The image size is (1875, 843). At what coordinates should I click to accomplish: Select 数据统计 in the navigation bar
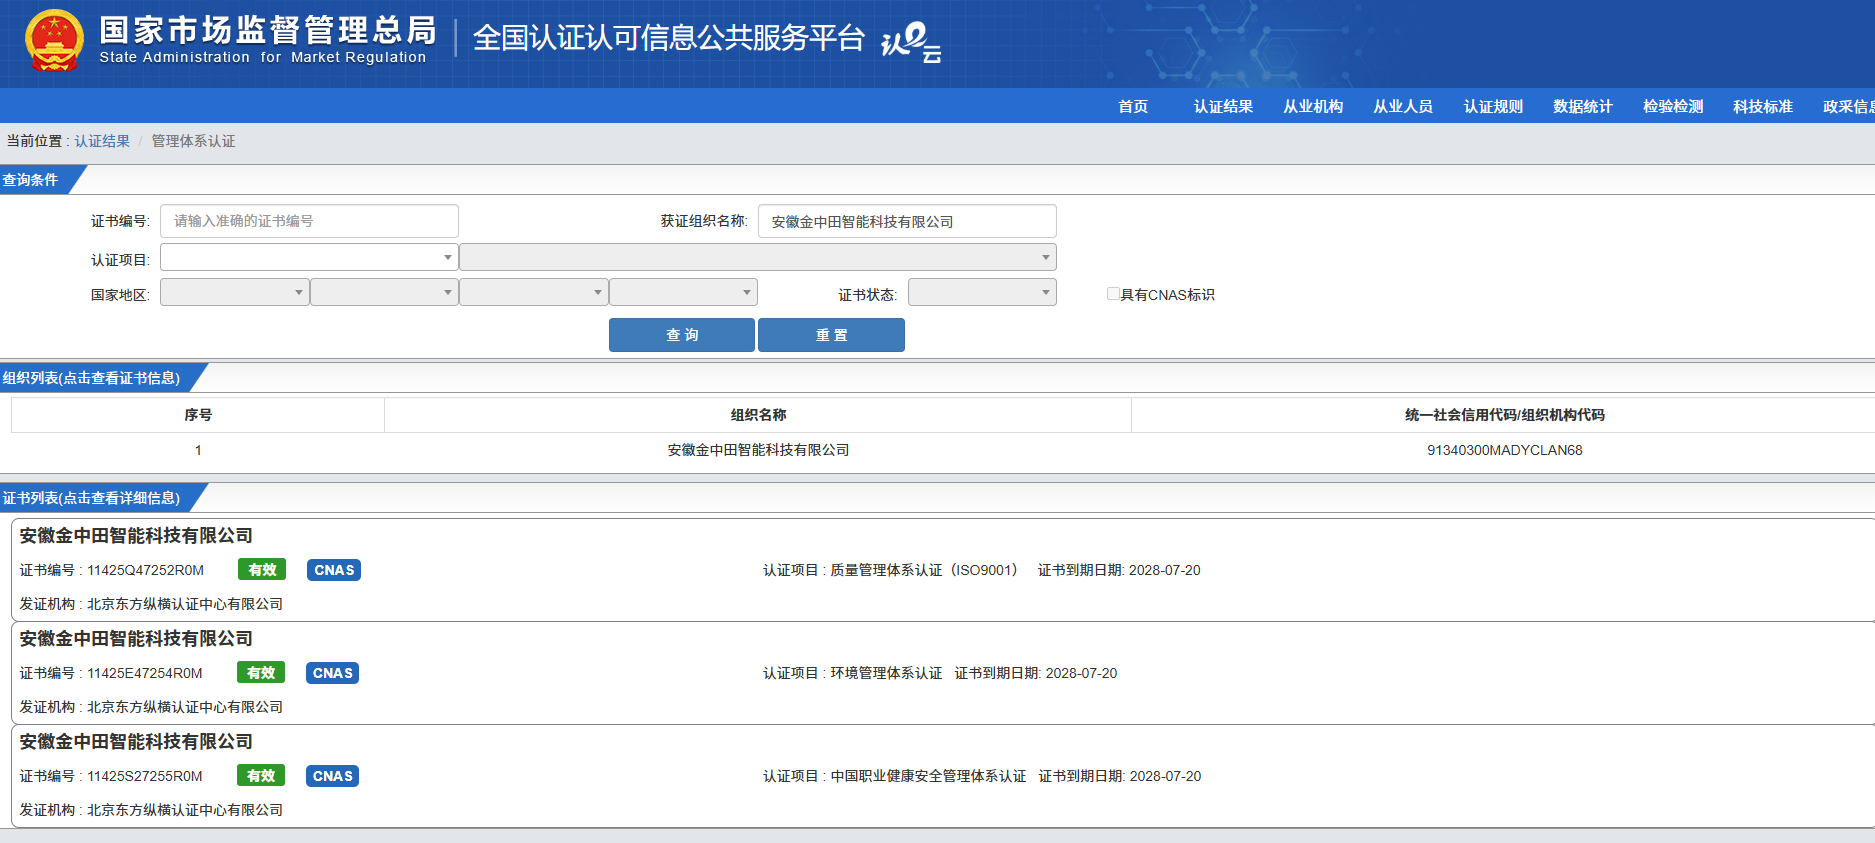1582,107
